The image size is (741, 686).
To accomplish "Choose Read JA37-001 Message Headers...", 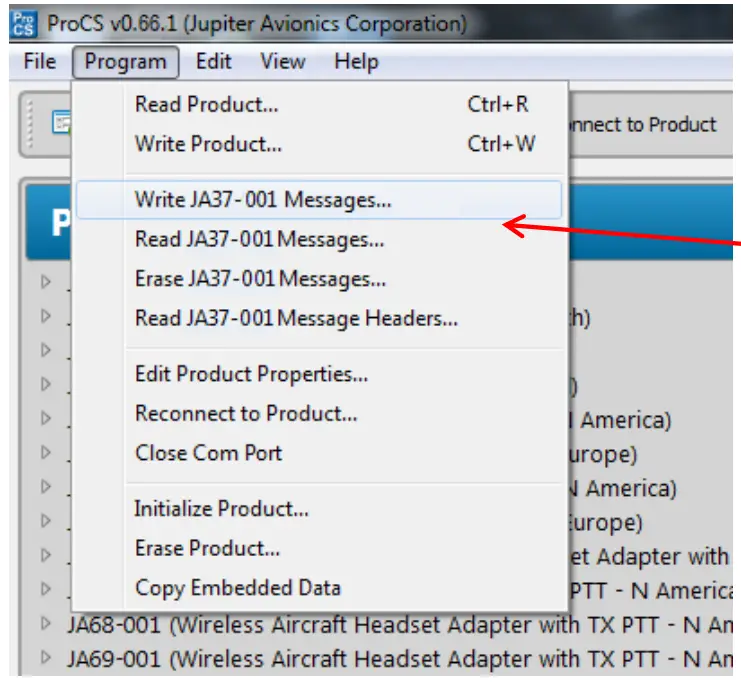I will pyautogui.click(x=319, y=318).
